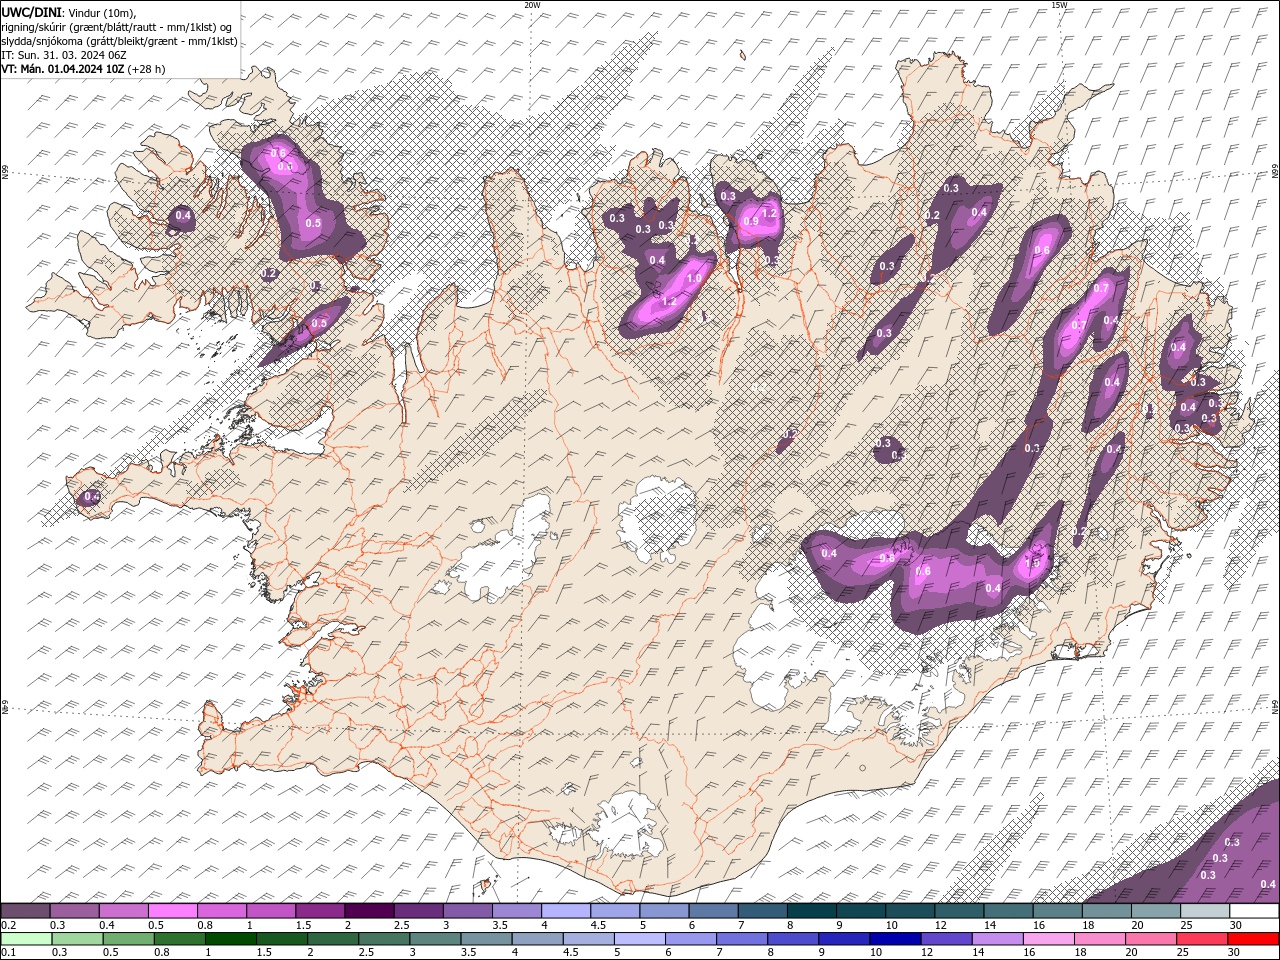Viewport: 1280px width, 960px height.
Task: Select the dark teal upper swatch between 8 and 9
Action: 812,911
